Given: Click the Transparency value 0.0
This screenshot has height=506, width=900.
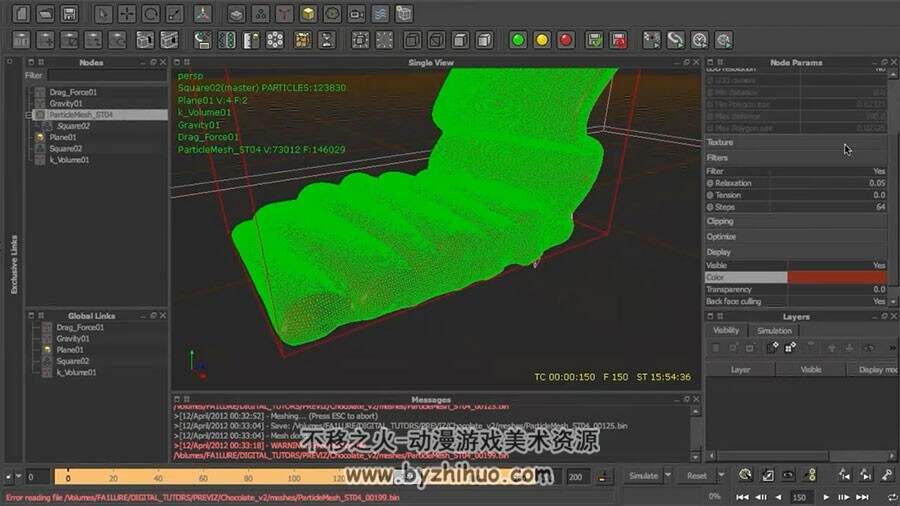Looking at the screenshot, I should pos(879,289).
